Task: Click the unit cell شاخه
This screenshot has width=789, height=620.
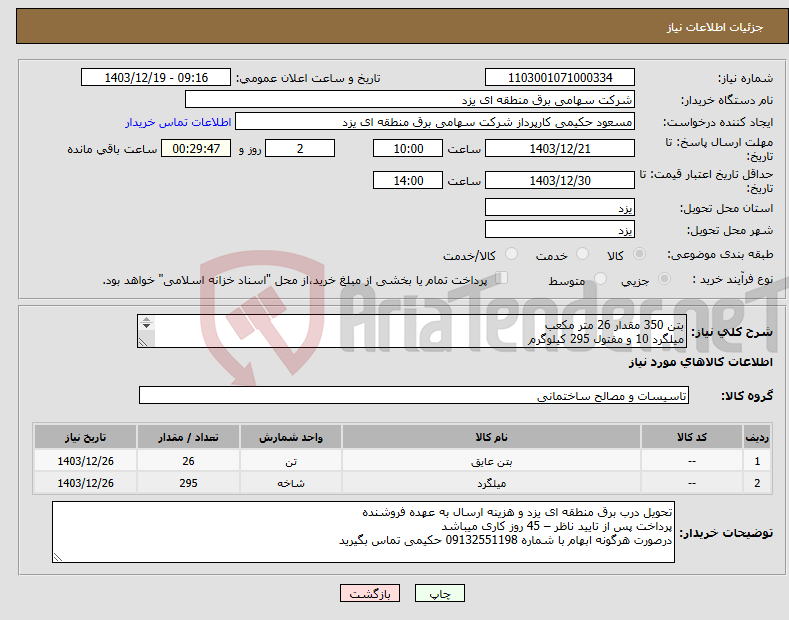Action: pos(291,483)
